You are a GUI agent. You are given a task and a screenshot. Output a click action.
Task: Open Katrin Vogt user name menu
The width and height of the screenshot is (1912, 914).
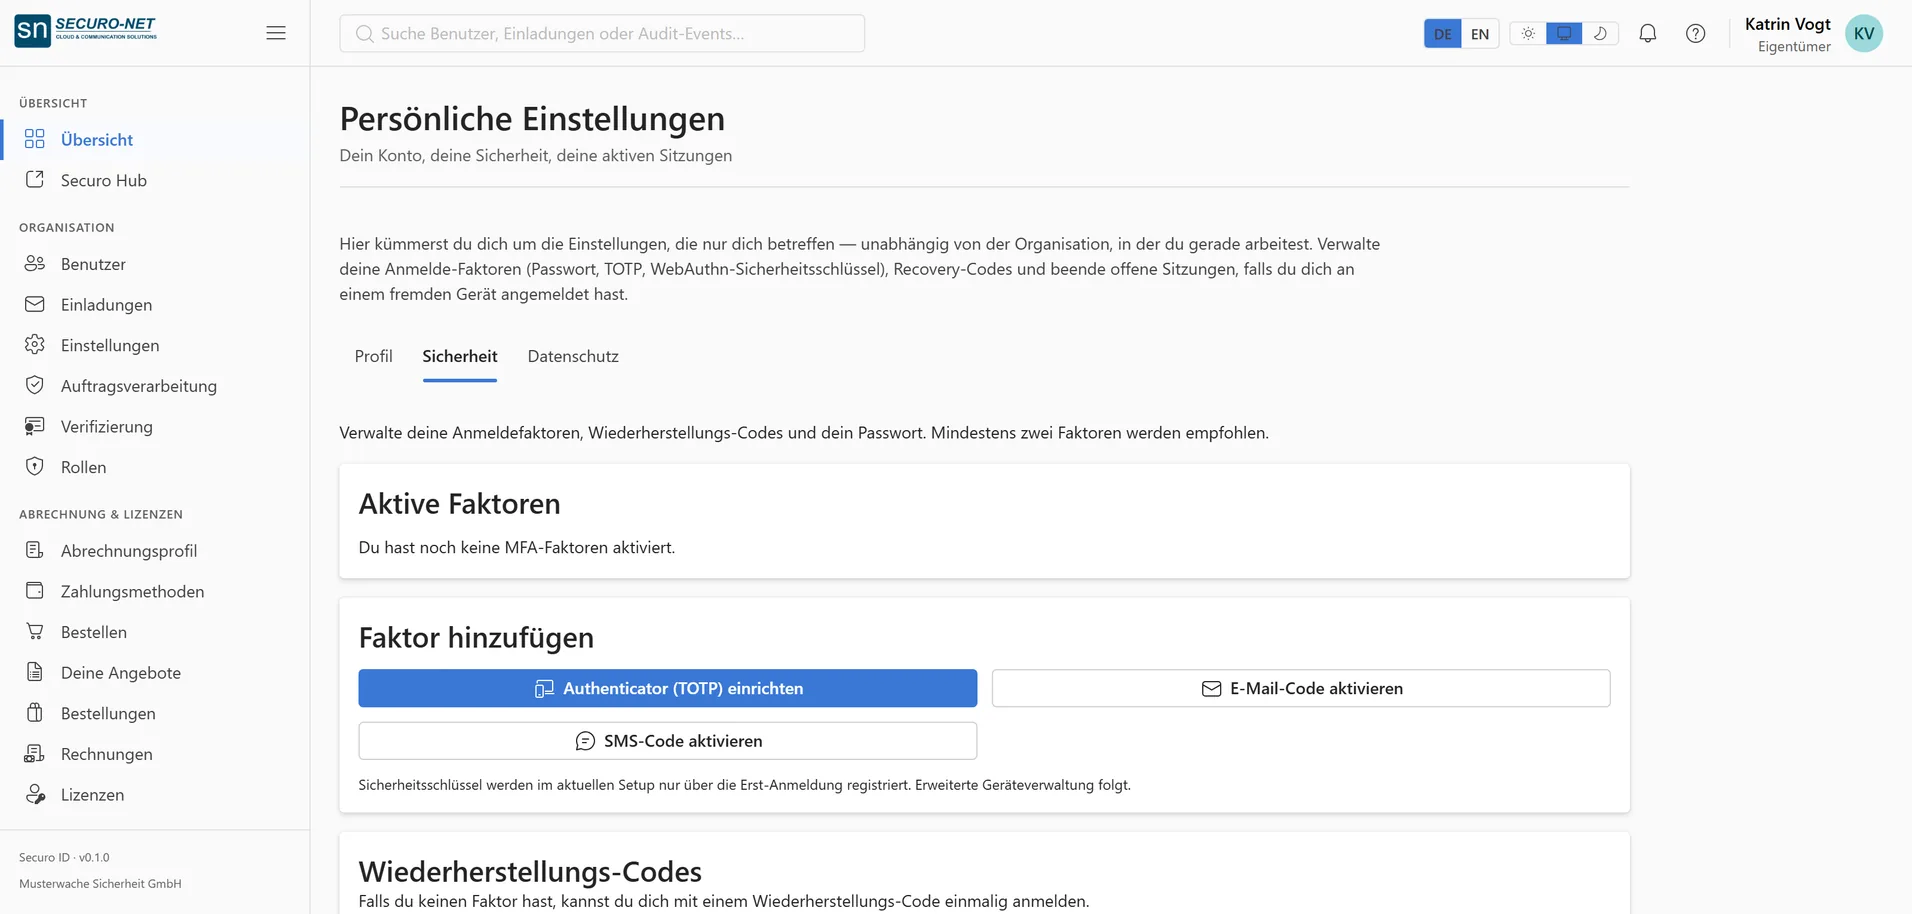coord(1788,24)
